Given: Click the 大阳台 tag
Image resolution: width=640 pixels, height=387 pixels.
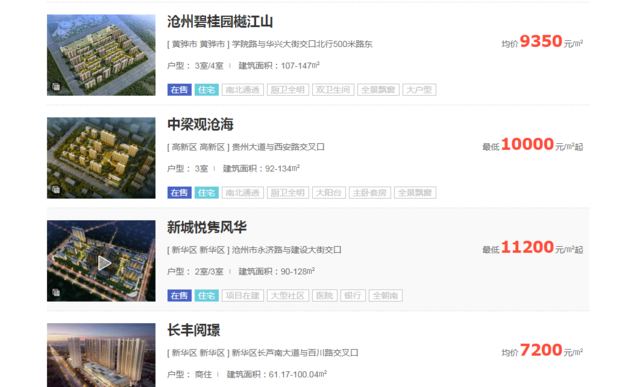Looking at the screenshot, I should 329,193.
